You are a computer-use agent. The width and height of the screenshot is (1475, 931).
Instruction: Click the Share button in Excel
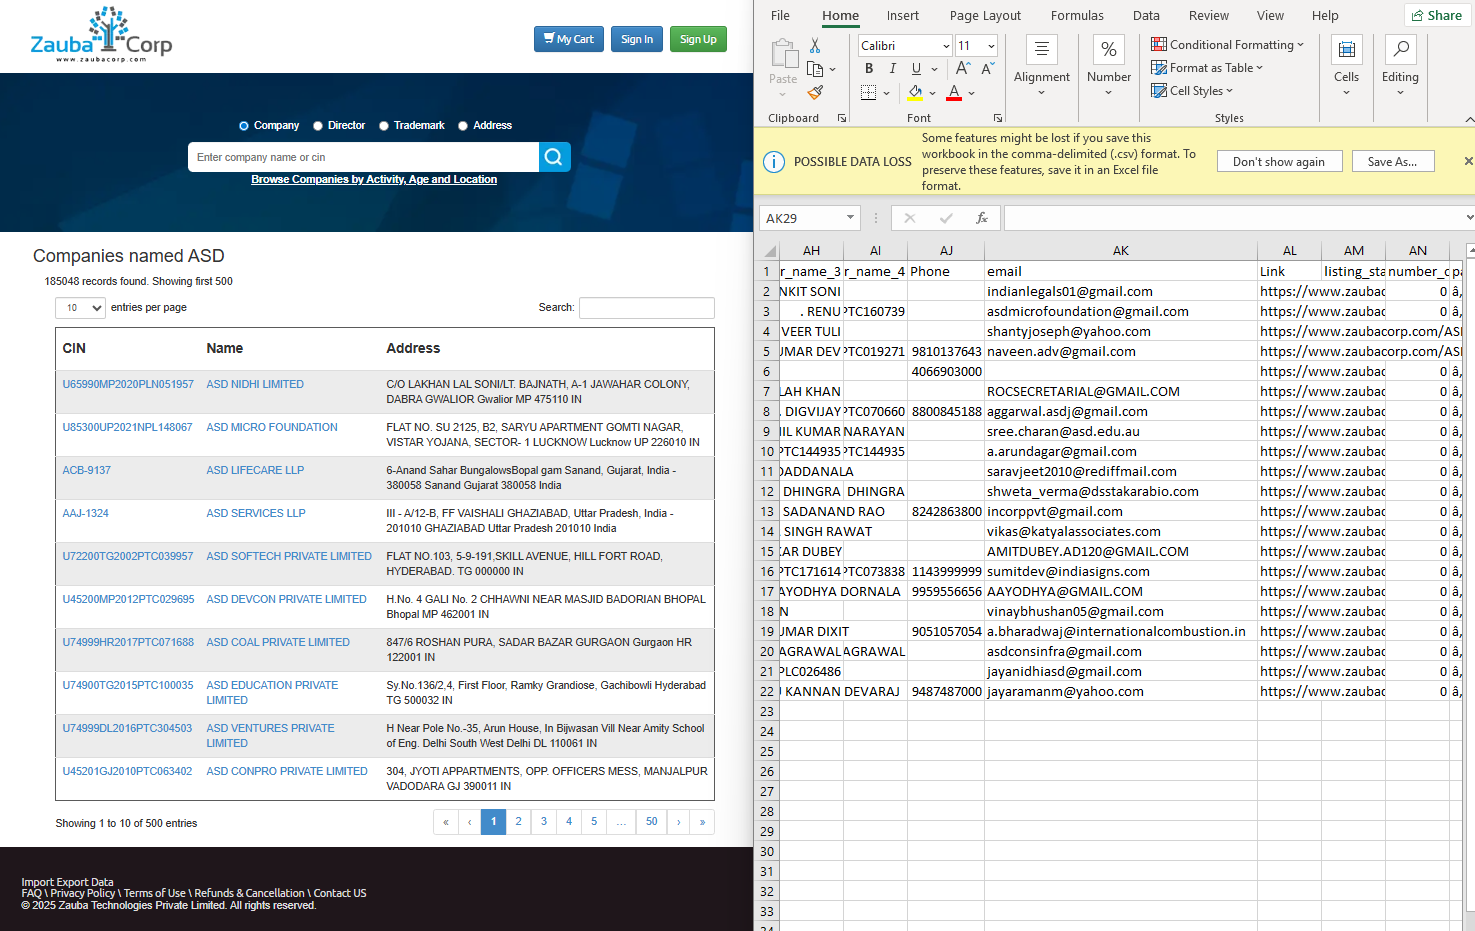click(1436, 15)
